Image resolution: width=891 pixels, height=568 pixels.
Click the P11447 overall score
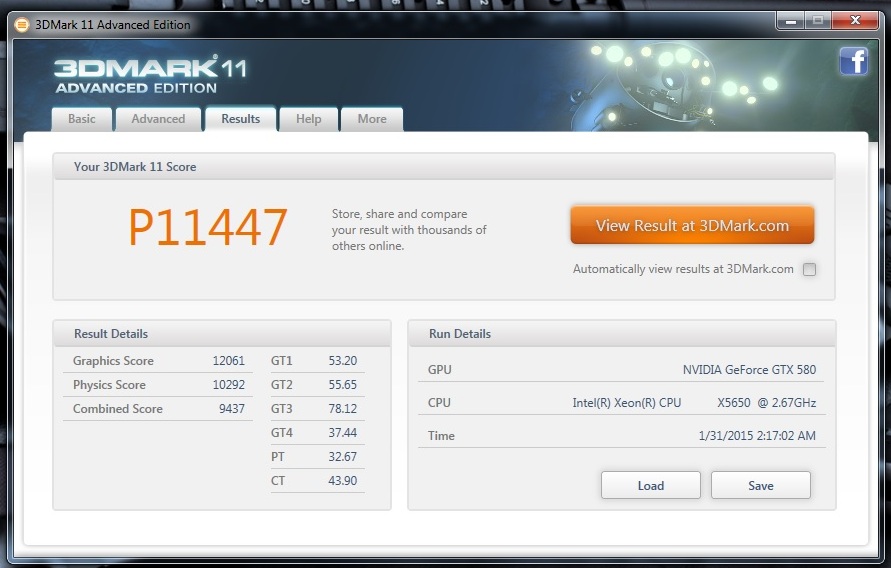point(208,227)
